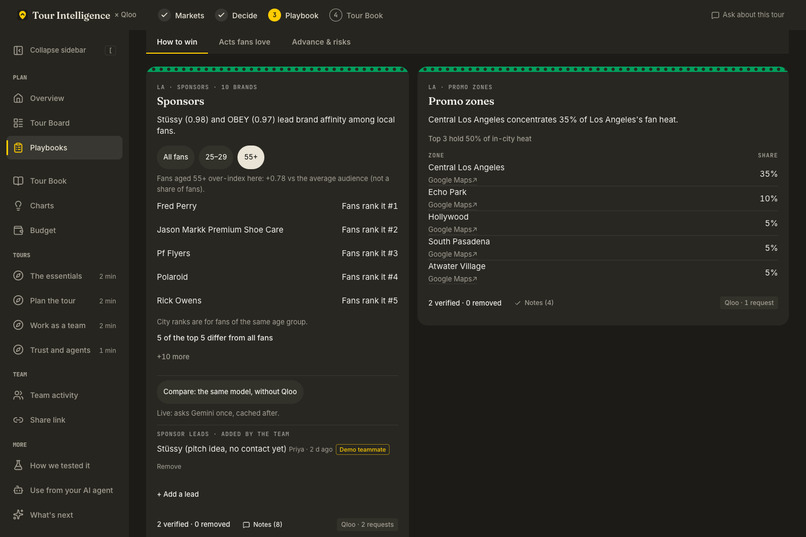
Task: Click the Charts lightbulb icon
Action: point(18,206)
